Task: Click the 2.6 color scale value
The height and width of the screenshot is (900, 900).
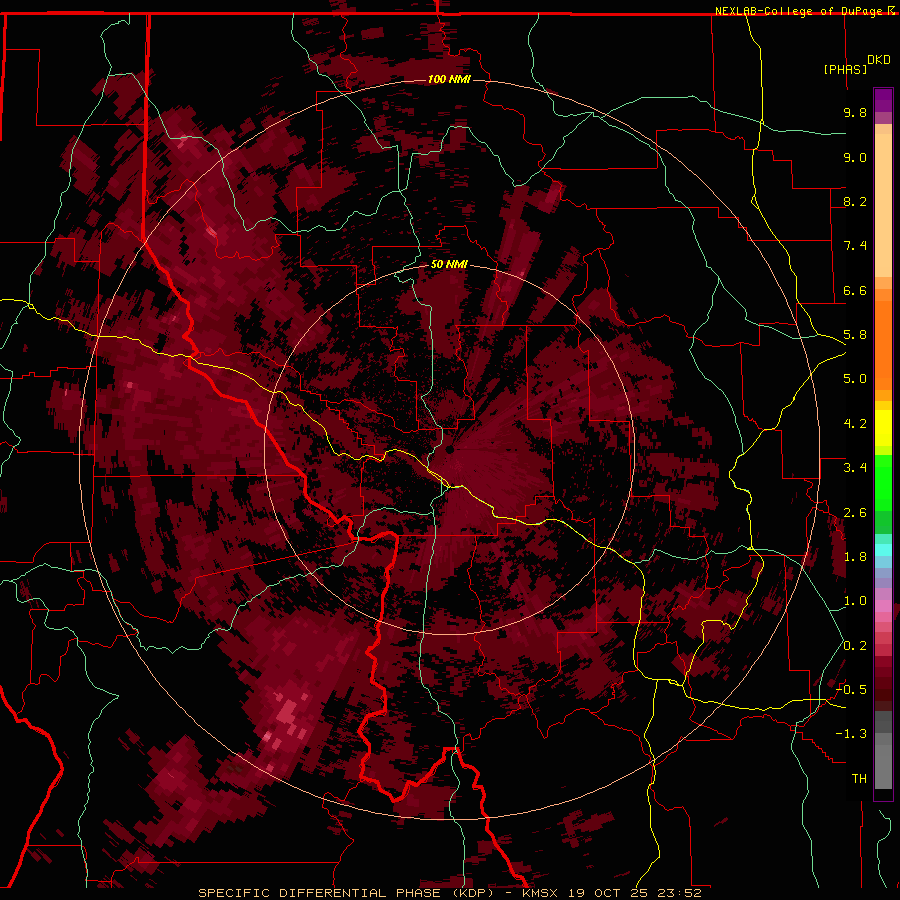Action: 855,513
